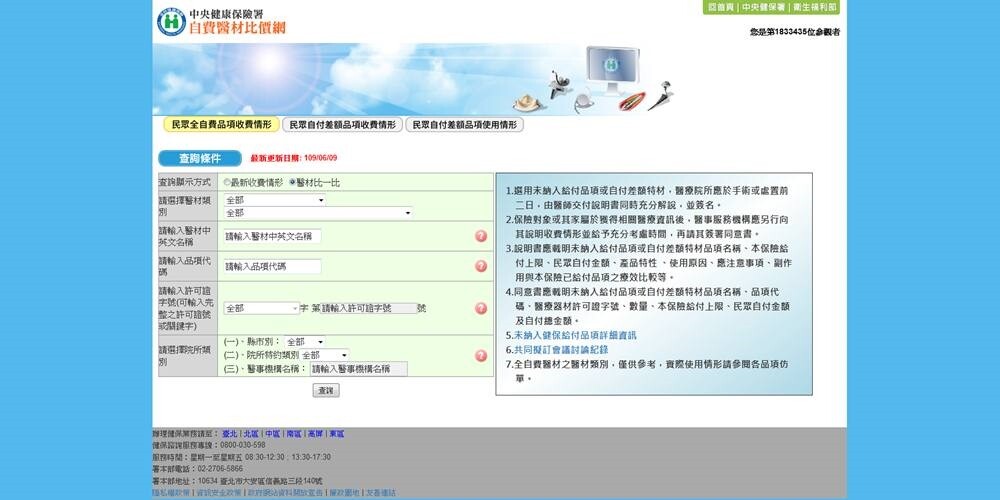Open 政府網站資料開放宣告 footer link
The image size is (1000, 500).
285,493
